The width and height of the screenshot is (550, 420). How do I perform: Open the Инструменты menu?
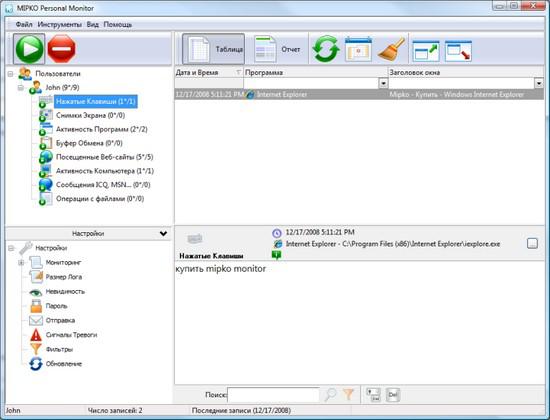59,25
